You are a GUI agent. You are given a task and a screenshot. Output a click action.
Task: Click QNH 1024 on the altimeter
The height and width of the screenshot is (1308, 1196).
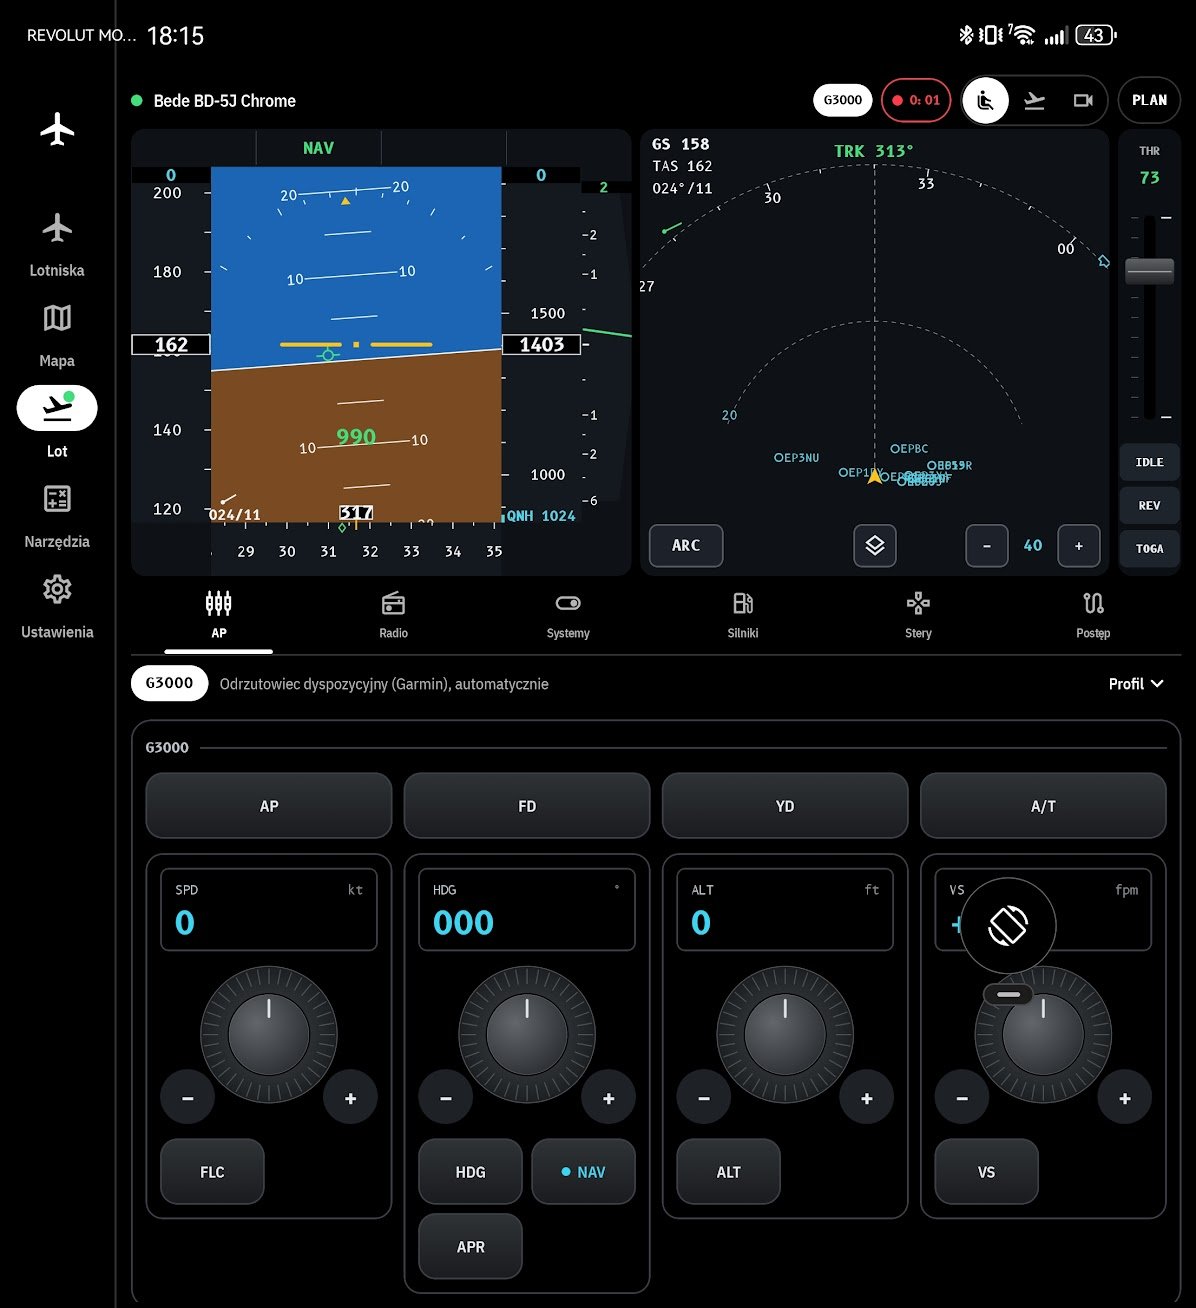pyautogui.click(x=541, y=516)
